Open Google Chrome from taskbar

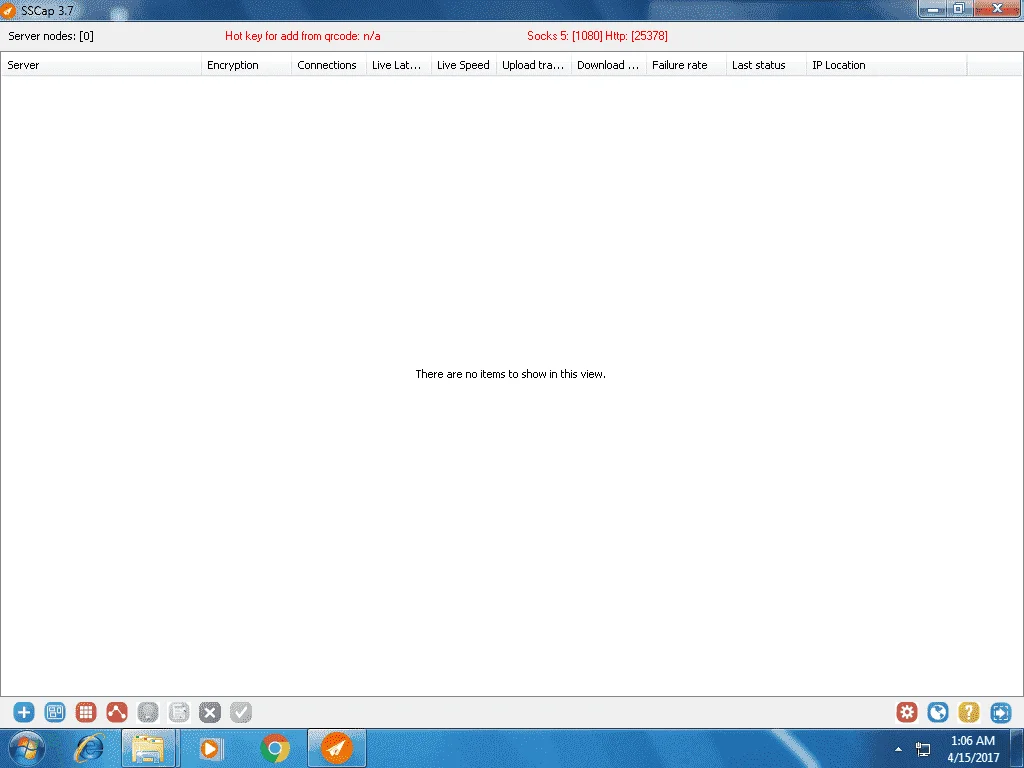click(x=274, y=748)
